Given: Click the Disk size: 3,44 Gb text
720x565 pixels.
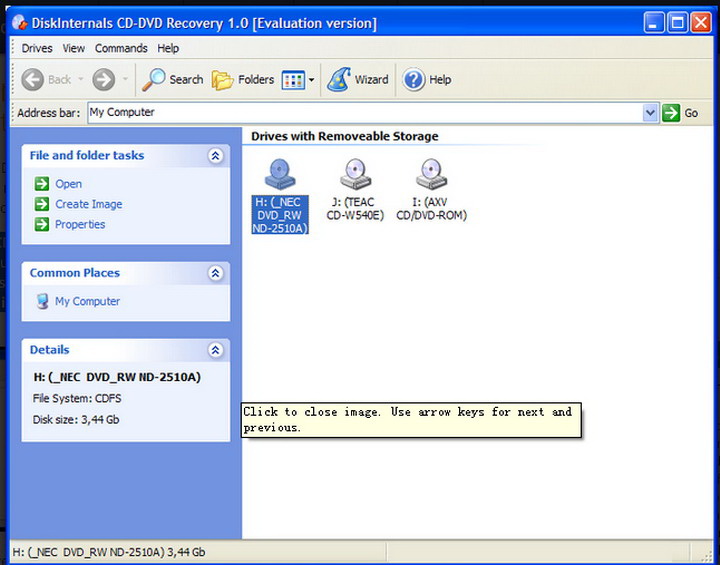Looking at the screenshot, I should click(x=76, y=419).
